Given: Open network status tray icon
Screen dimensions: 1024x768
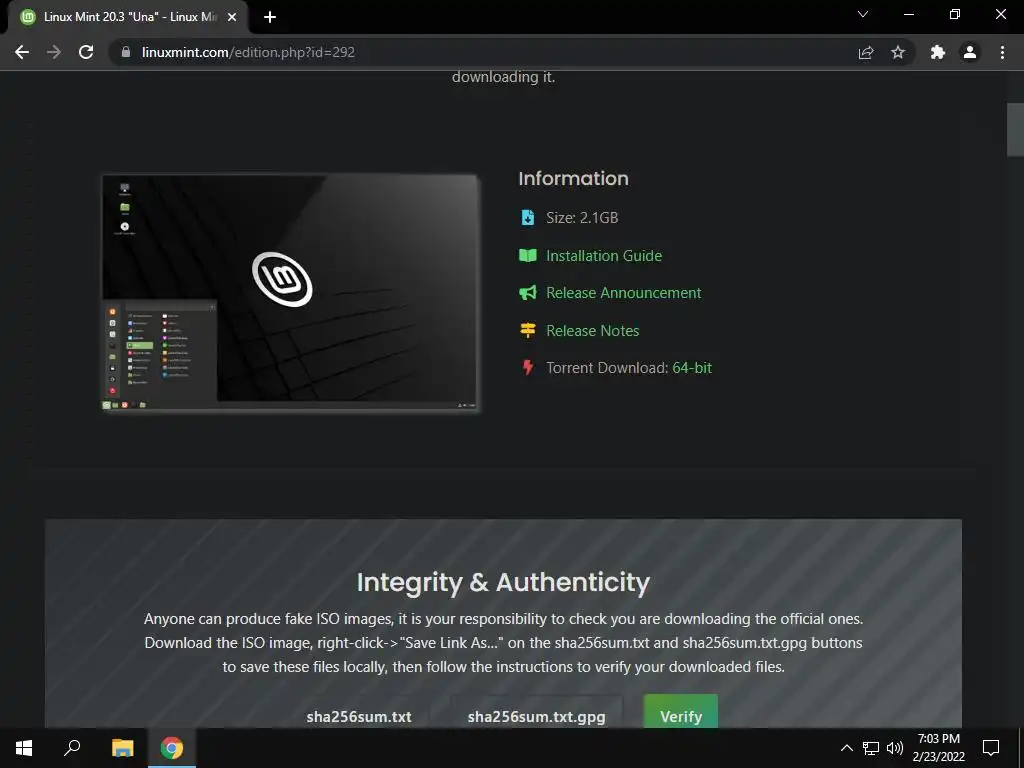Looking at the screenshot, I should click(x=871, y=748).
